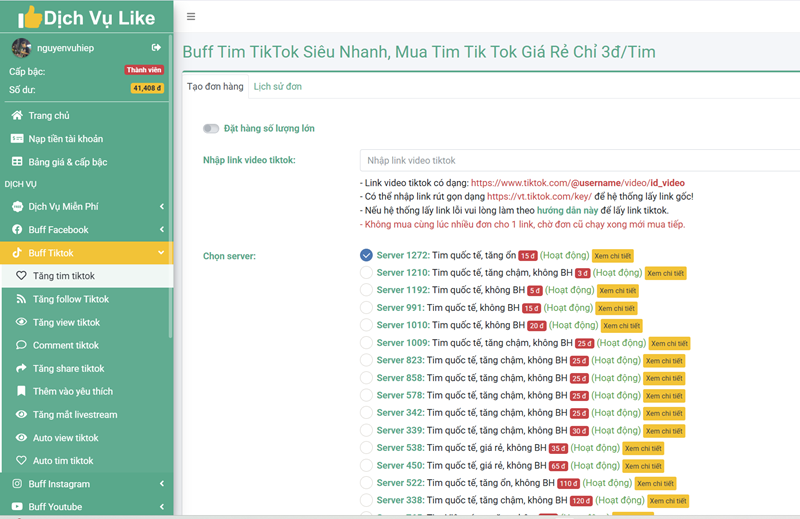Screen dimensions: 800x519
Task: Open the Tăng mắt livestream menu item
Action: [87, 414]
